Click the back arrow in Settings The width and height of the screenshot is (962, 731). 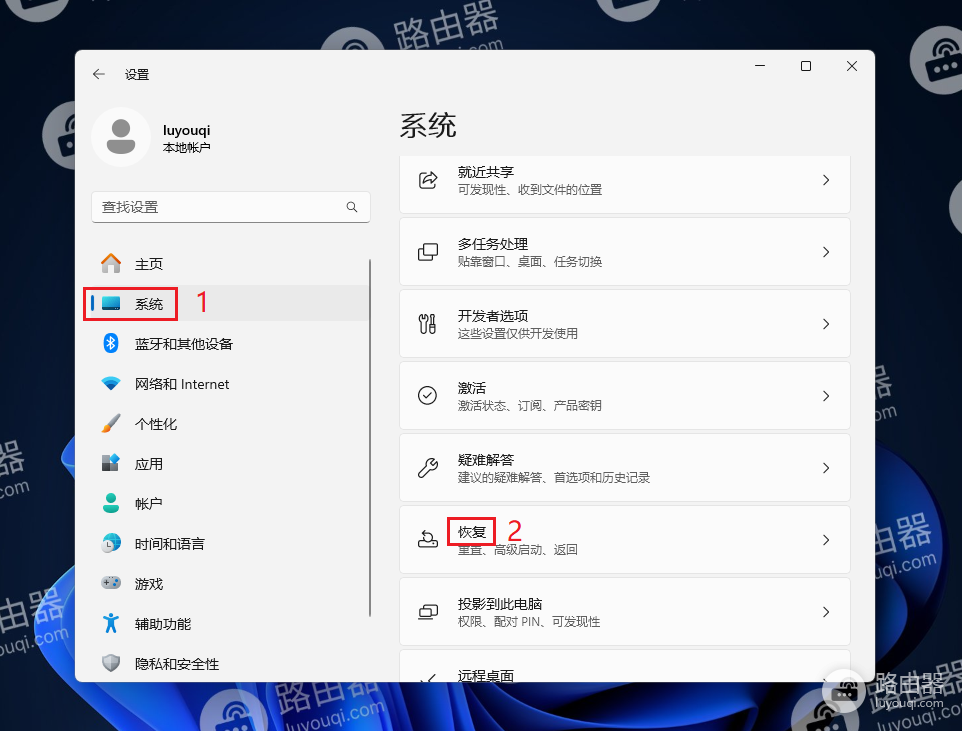pos(99,74)
